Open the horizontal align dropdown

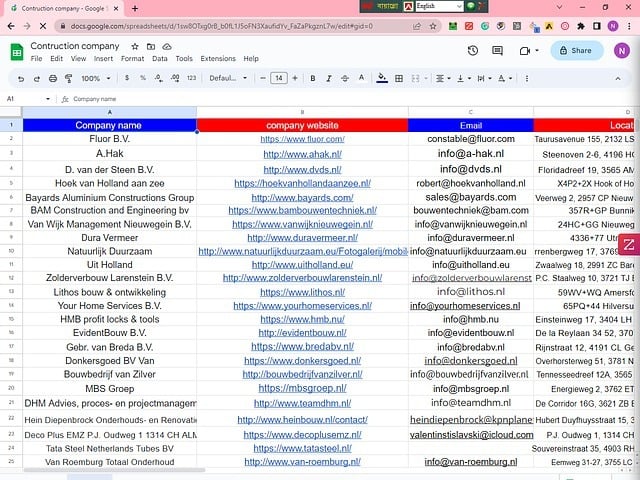[x=443, y=78]
